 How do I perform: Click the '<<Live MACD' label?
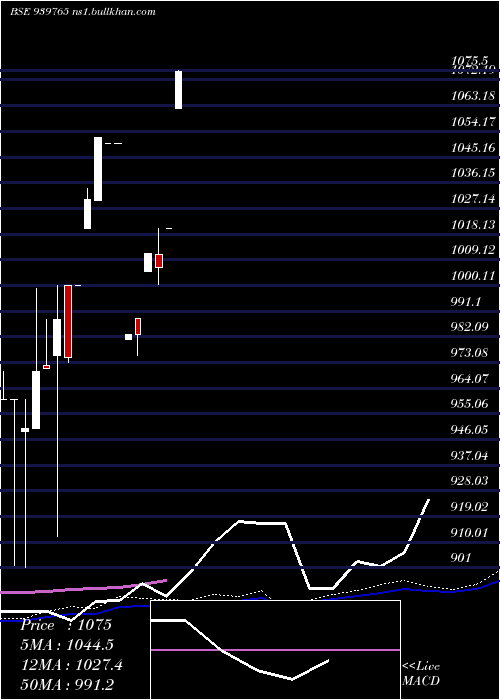tap(421, 674)
